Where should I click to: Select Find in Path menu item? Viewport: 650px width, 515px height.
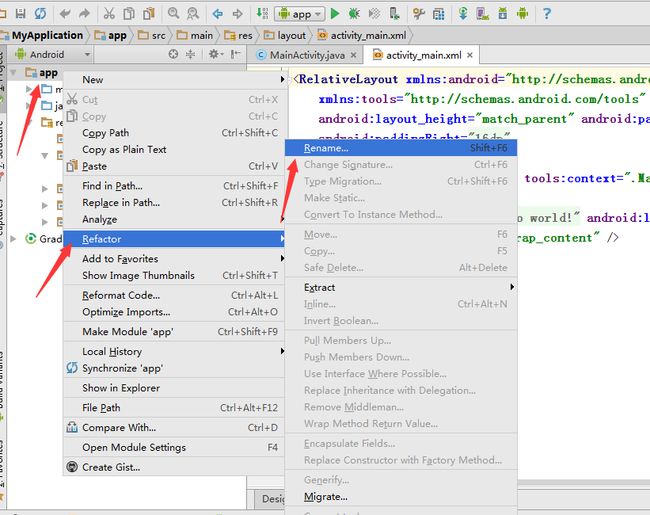174,186
